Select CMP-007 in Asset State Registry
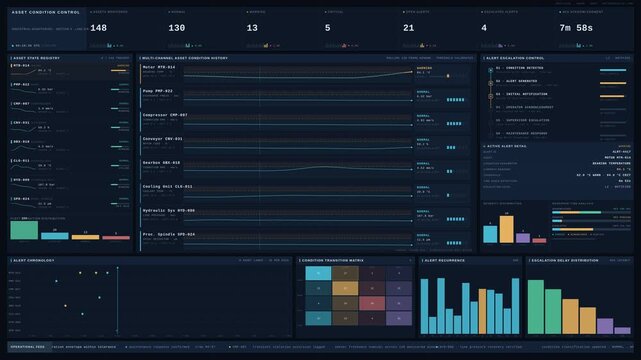The image size is (641, 360). (70, 109)
